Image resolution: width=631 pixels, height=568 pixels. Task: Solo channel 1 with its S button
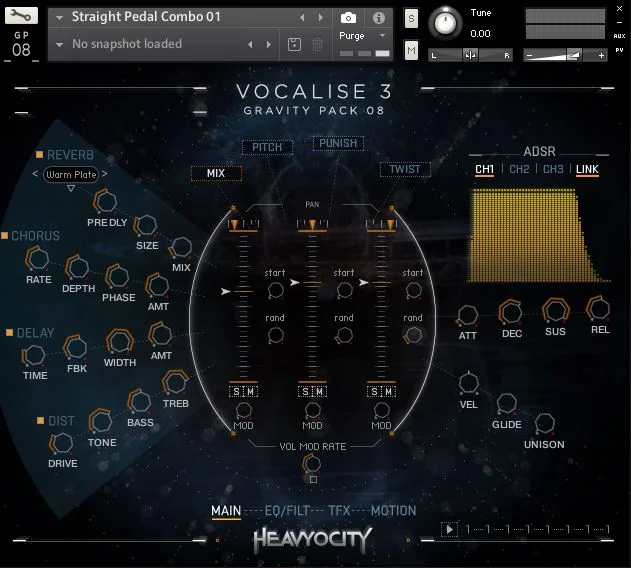click(x=236, y=392)
